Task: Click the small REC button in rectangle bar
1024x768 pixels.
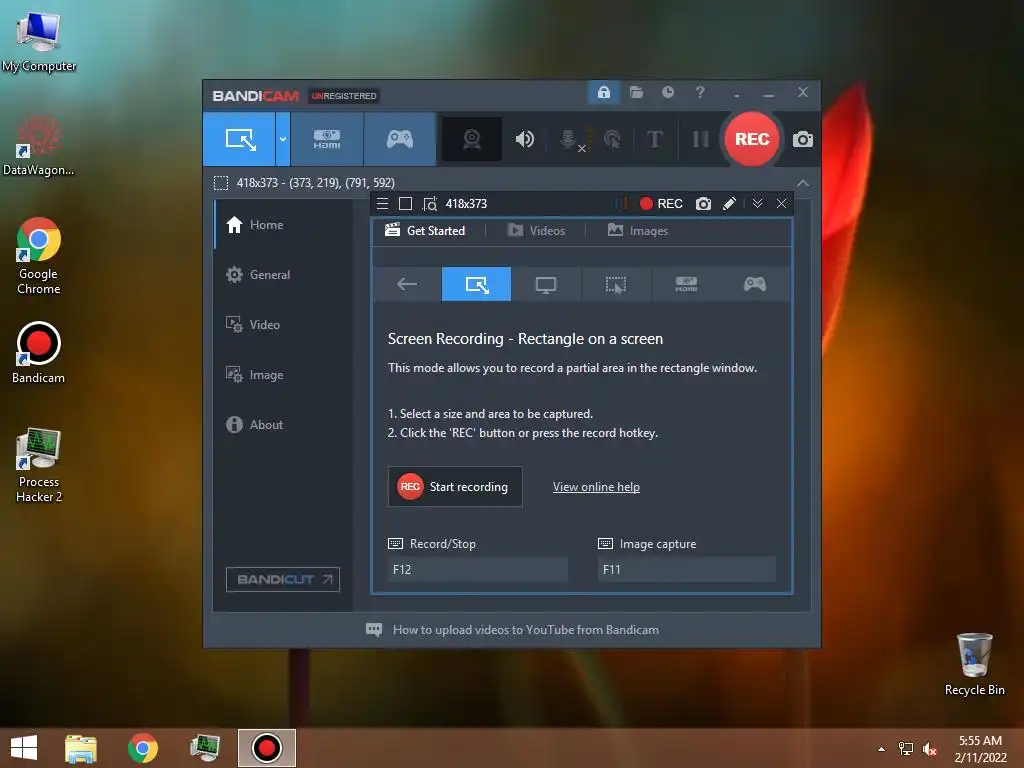Action: 661,204
